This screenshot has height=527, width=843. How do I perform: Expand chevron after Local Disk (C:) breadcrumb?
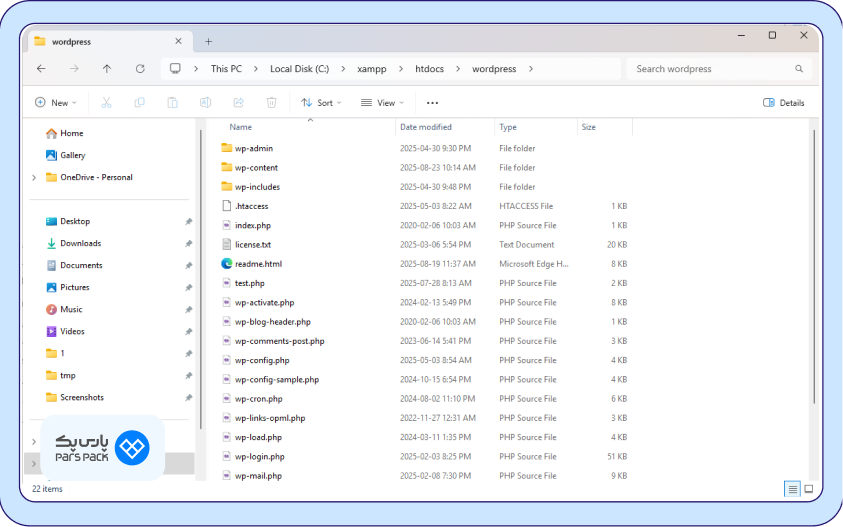pos(343,69)
